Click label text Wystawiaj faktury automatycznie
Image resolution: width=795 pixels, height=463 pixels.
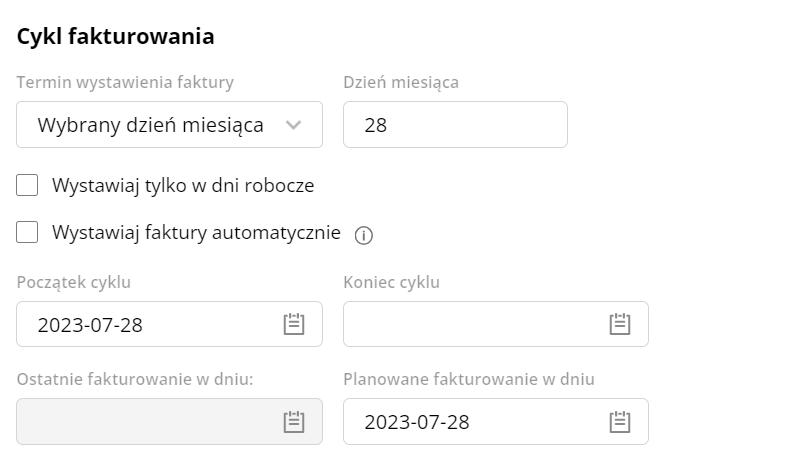[196, 233]
